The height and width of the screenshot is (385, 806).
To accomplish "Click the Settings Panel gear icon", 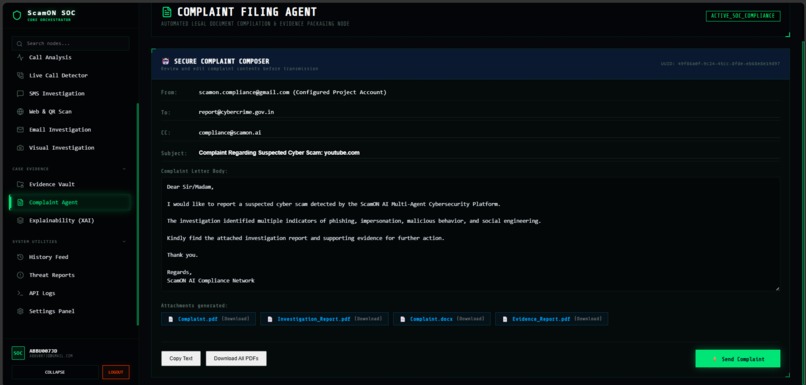I will [x=20, y=311].
